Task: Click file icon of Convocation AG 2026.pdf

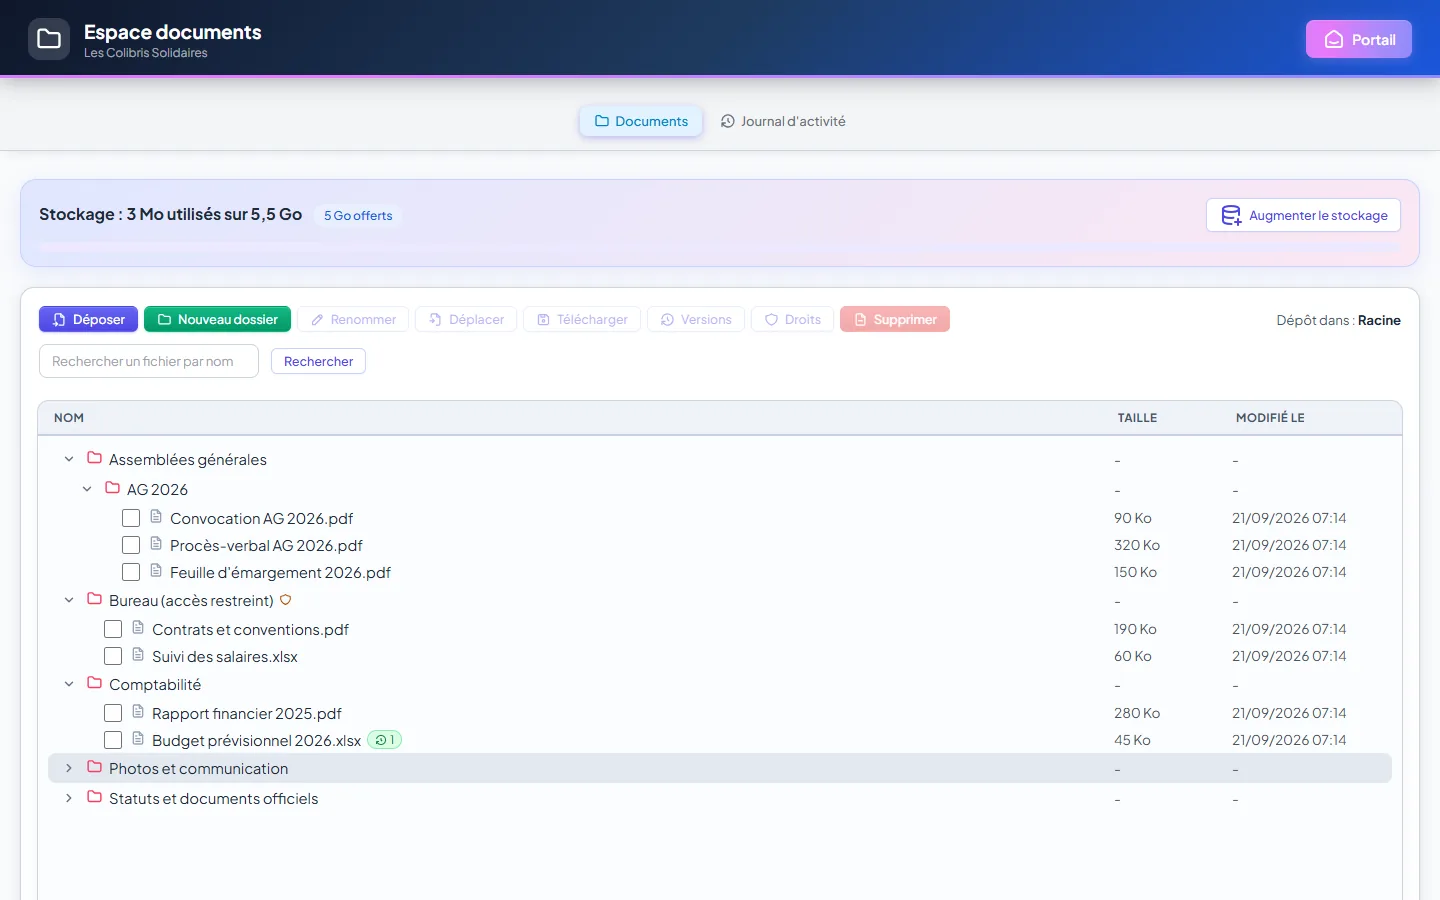Action: (156, 517)
